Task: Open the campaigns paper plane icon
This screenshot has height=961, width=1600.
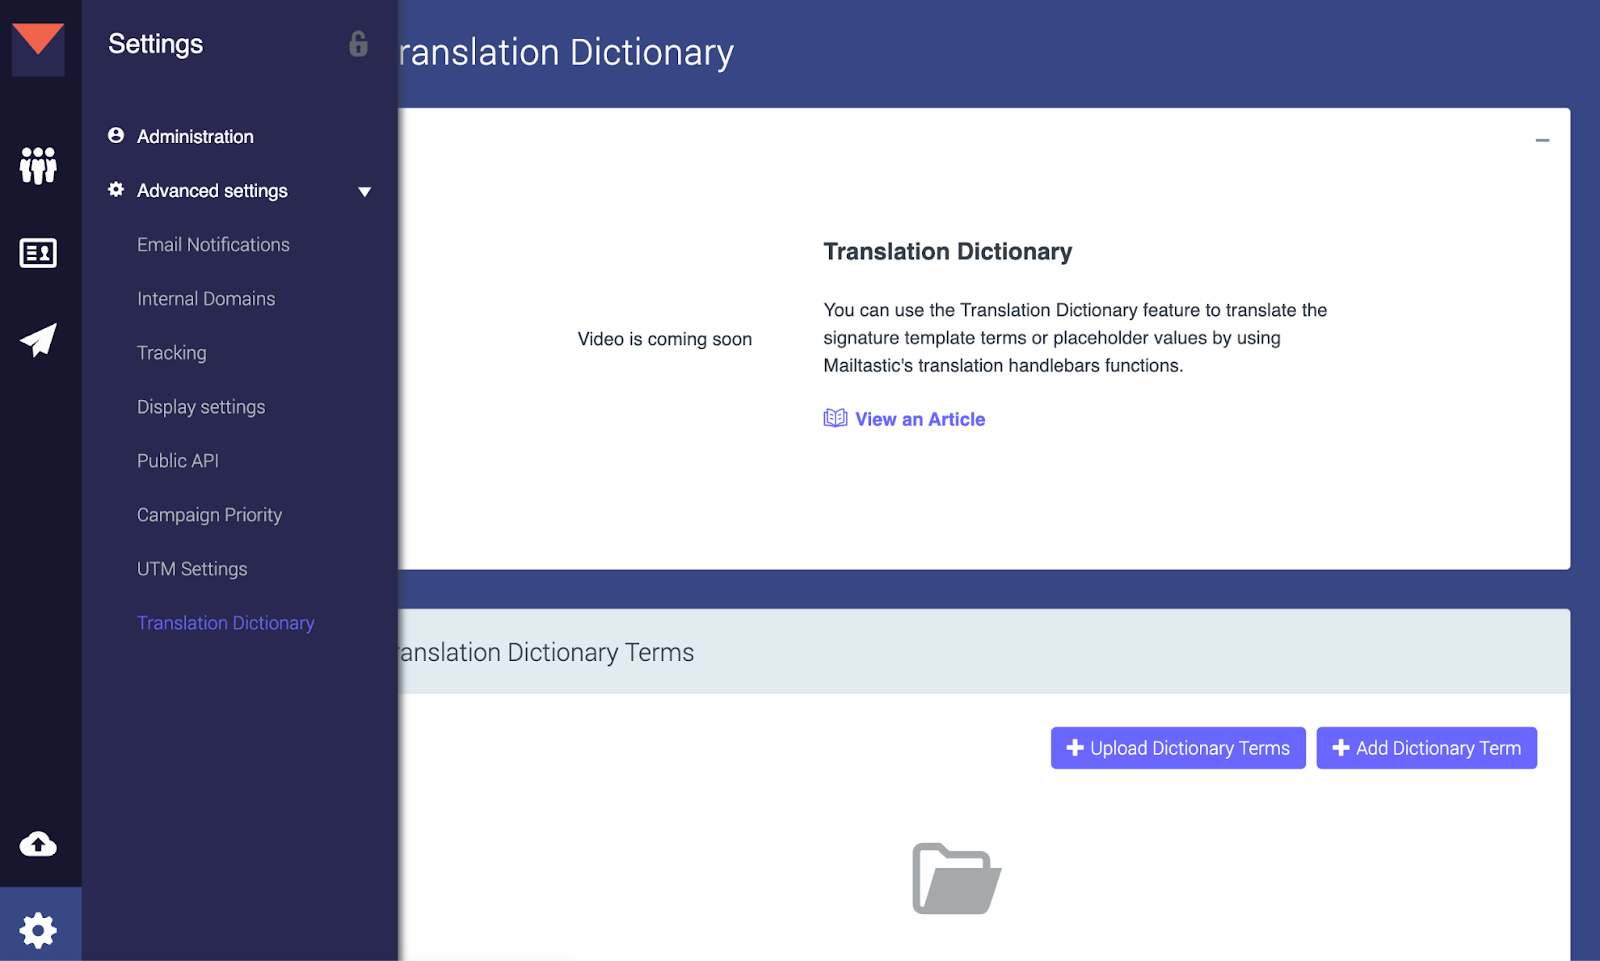Action: [x=38, y=340]
